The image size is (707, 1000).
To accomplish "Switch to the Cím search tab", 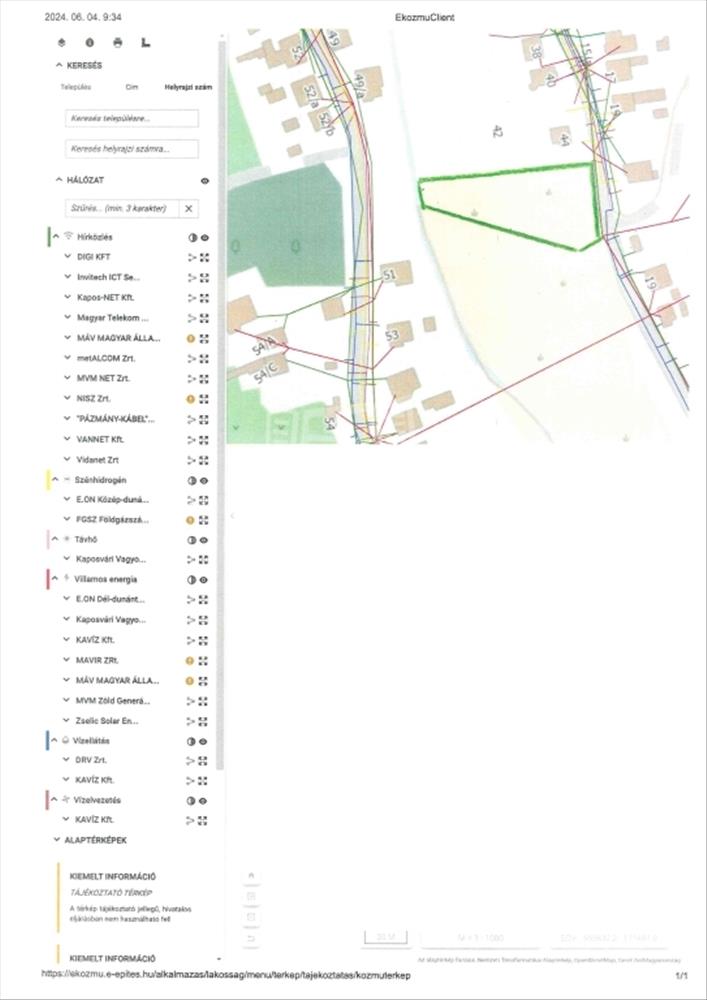I will point(131,88).
